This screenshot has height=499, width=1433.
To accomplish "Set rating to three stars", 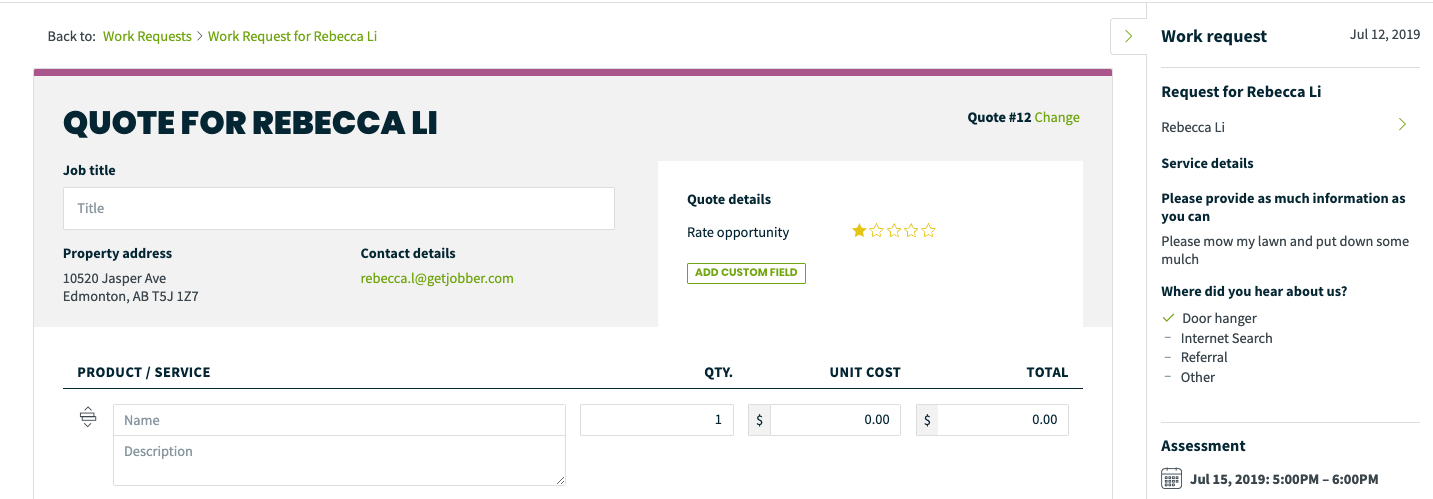I will (x=894, y=231).
